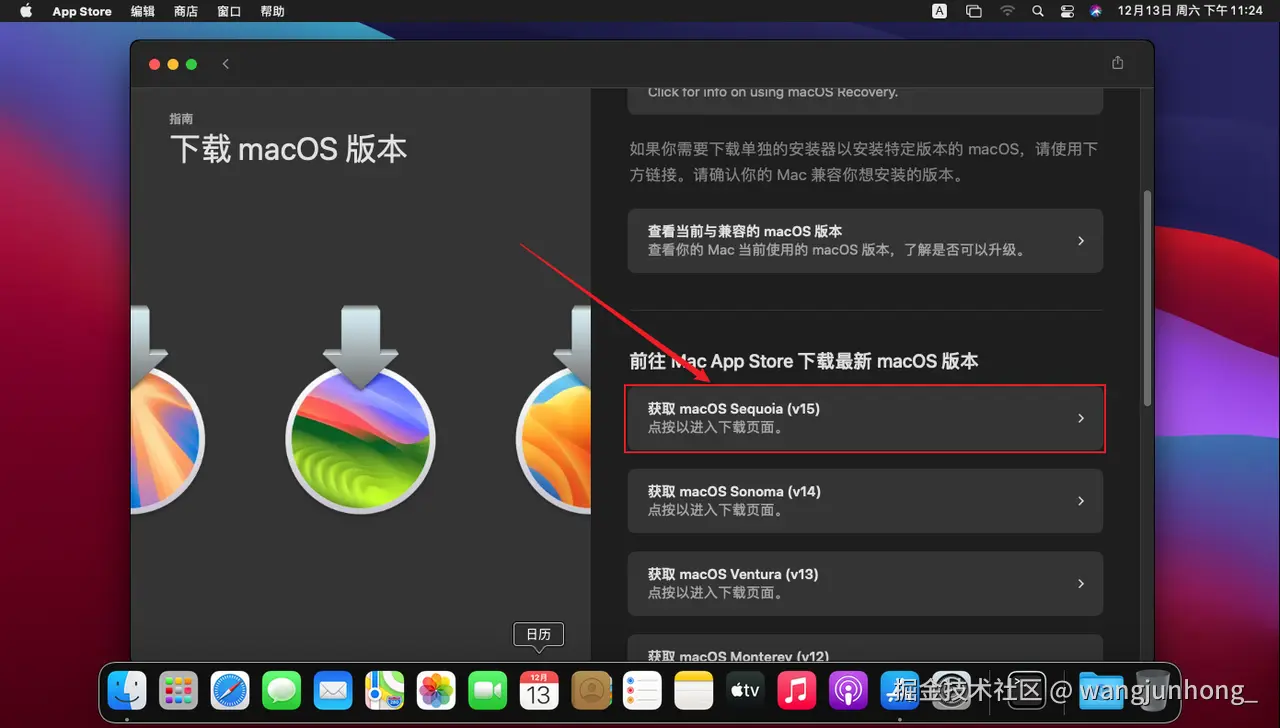The width and height of the screenshot is (1280, 728).
Task: Open Mail from the Dock
Action: click(333, 690)
